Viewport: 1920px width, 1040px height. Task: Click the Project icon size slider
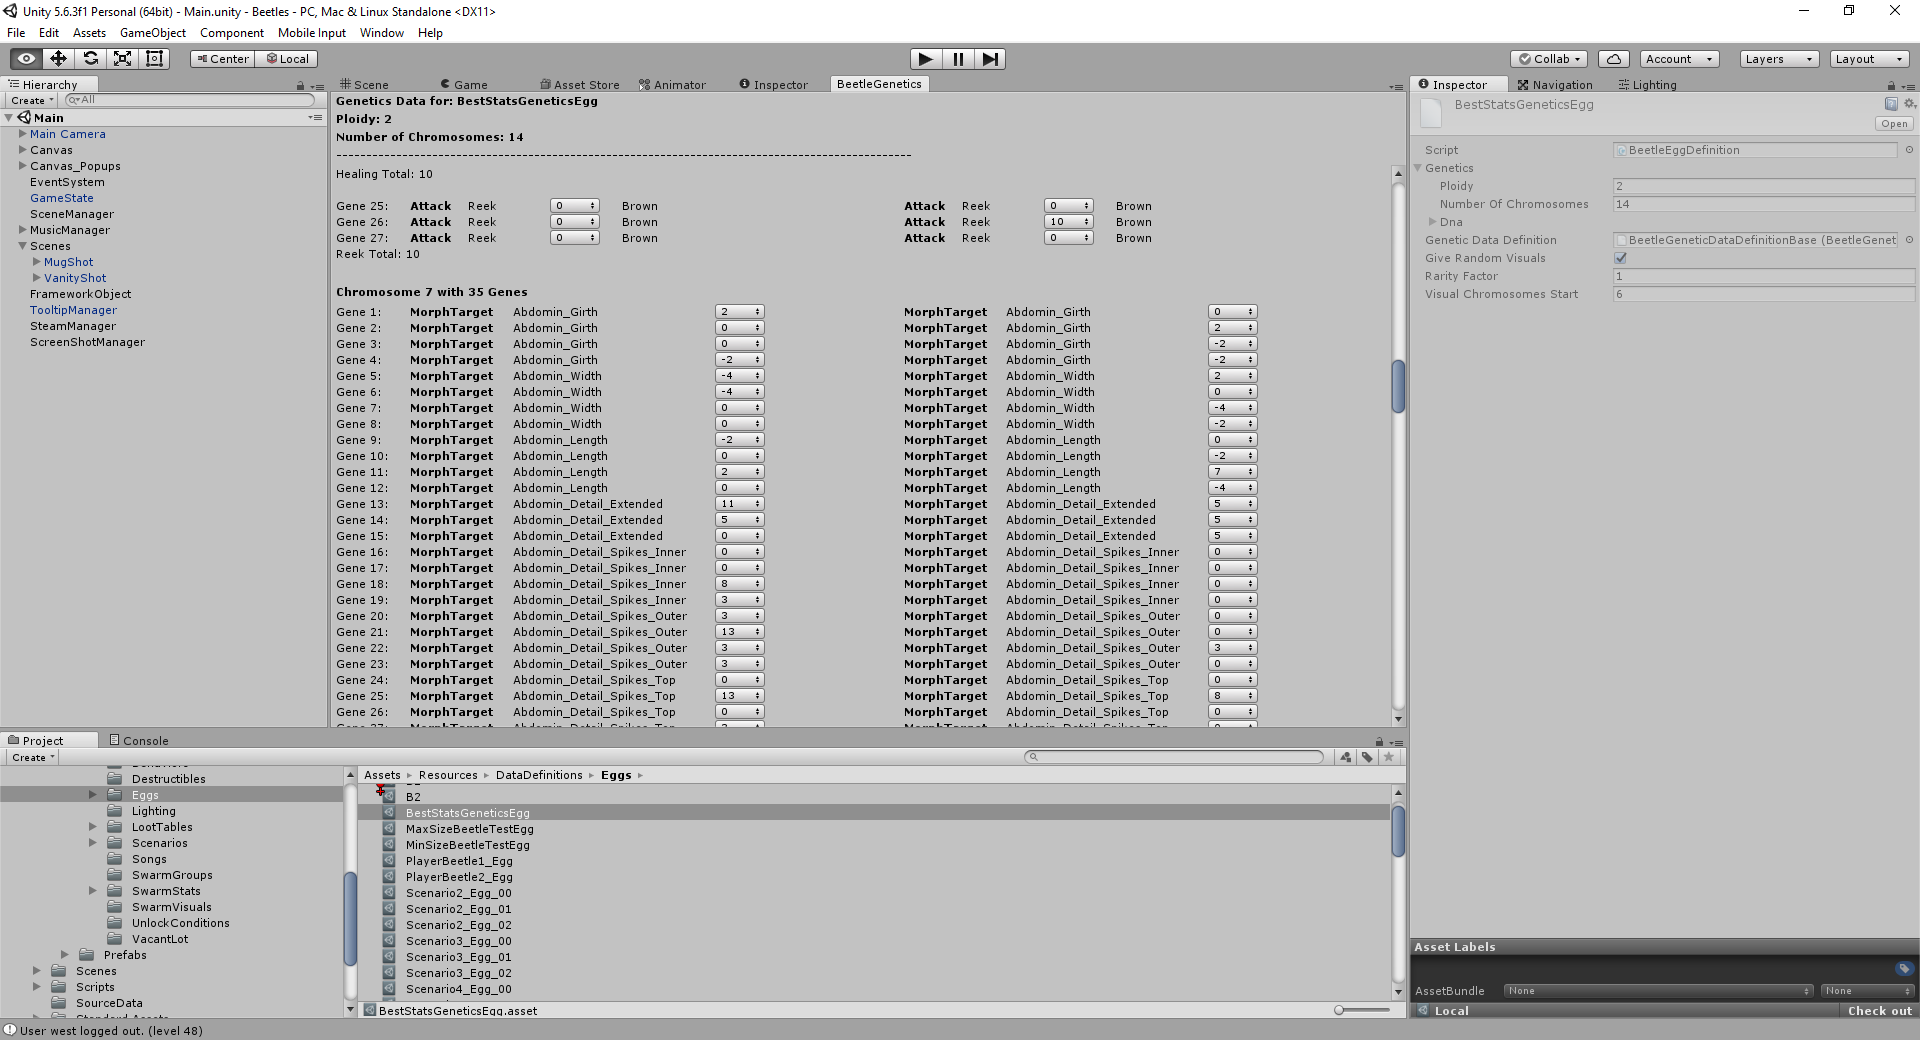click(1340, 1010)
